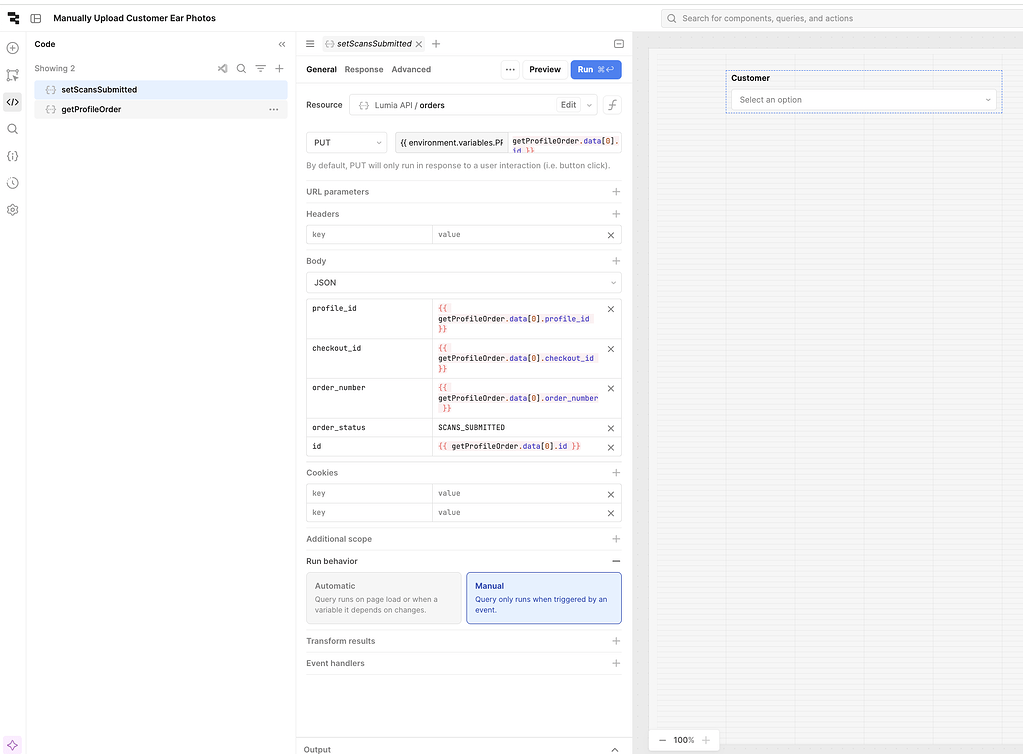
Task: Click the filter icon in Code panel
Action: click(x=260, y=69)
